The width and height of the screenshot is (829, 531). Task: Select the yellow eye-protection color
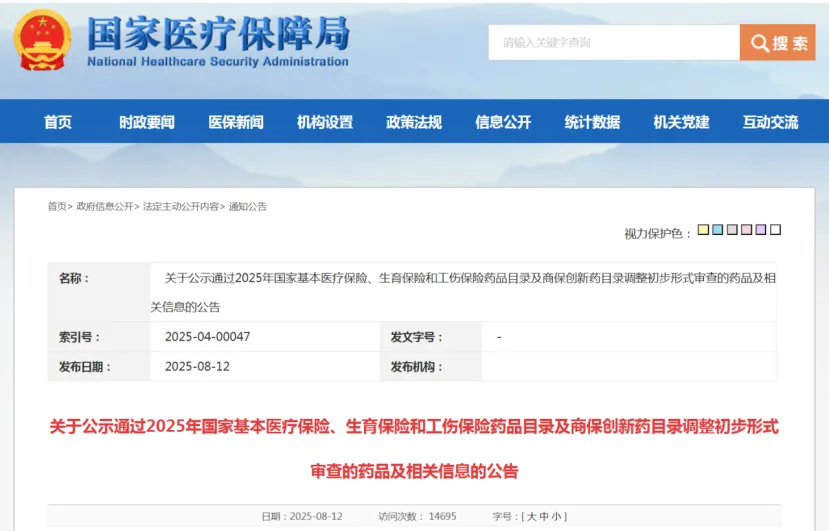[x=703, y=230]
